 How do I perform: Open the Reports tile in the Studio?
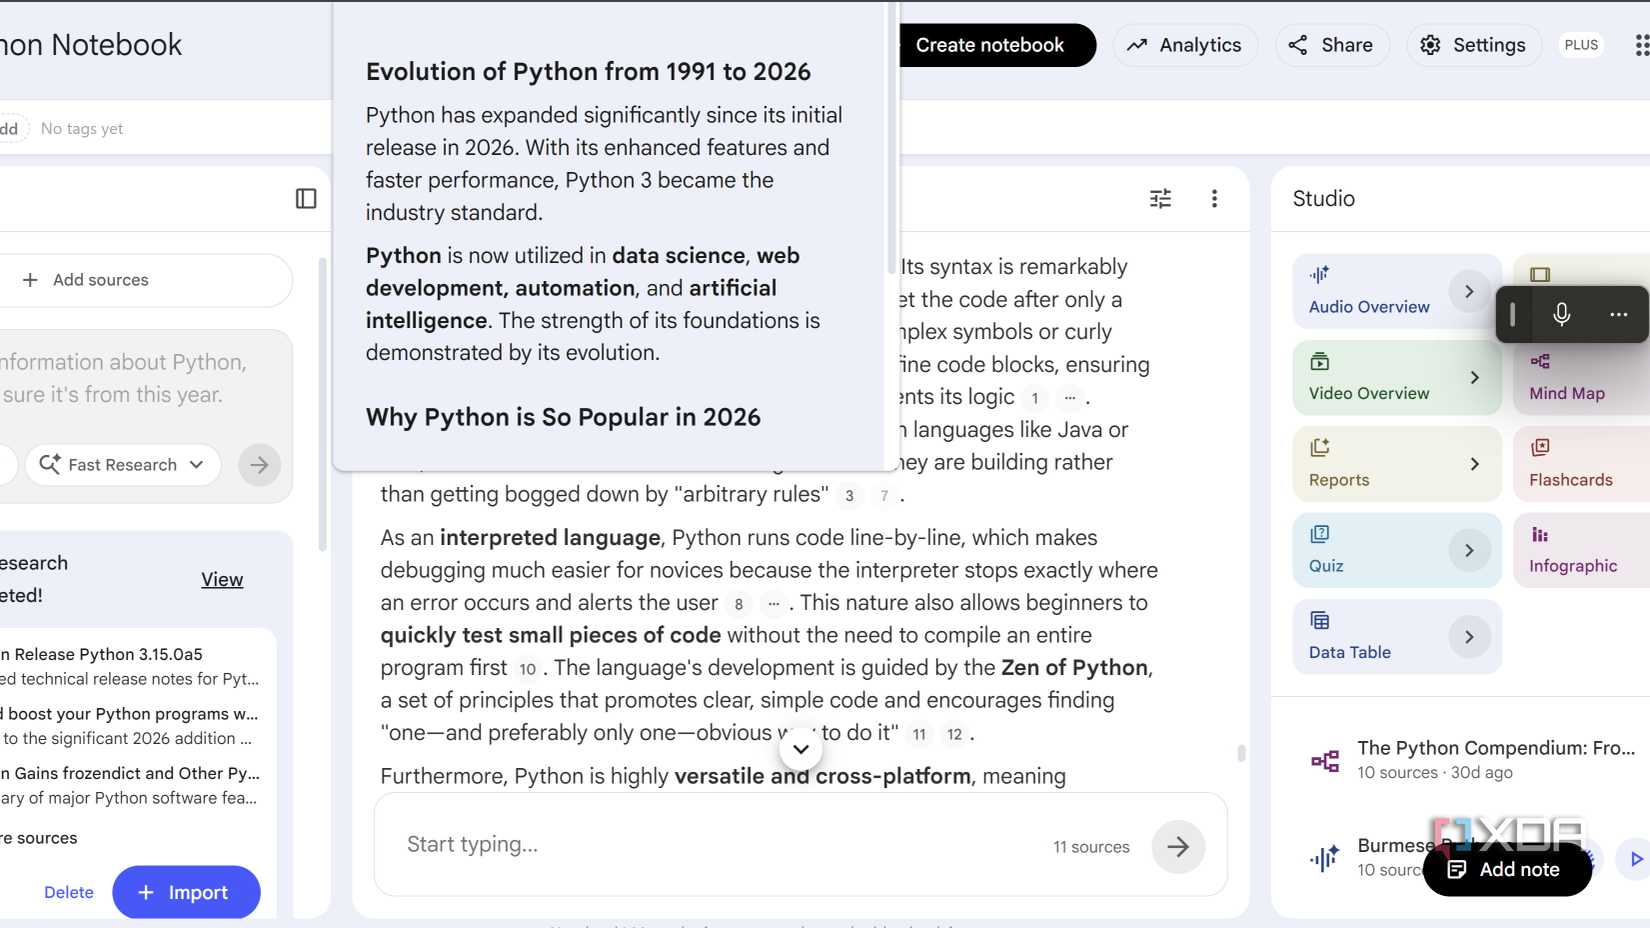click(1370, 464)
